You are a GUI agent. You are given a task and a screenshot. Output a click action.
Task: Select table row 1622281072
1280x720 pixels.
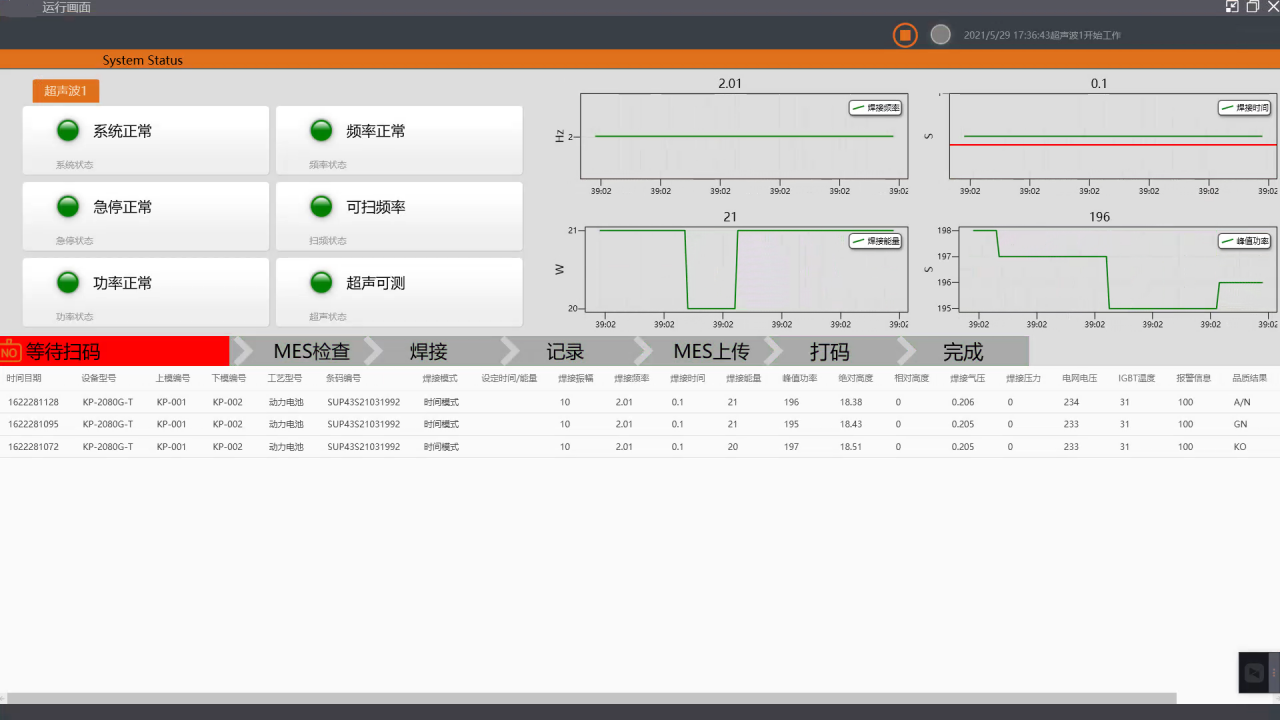(640, 446)
